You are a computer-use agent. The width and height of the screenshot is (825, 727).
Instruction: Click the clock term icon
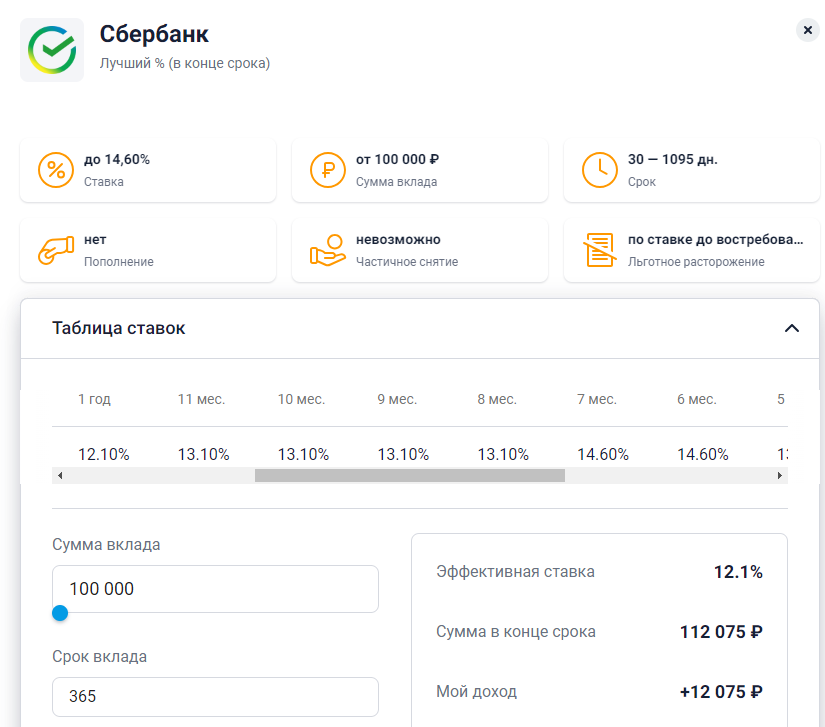(599, 170)
